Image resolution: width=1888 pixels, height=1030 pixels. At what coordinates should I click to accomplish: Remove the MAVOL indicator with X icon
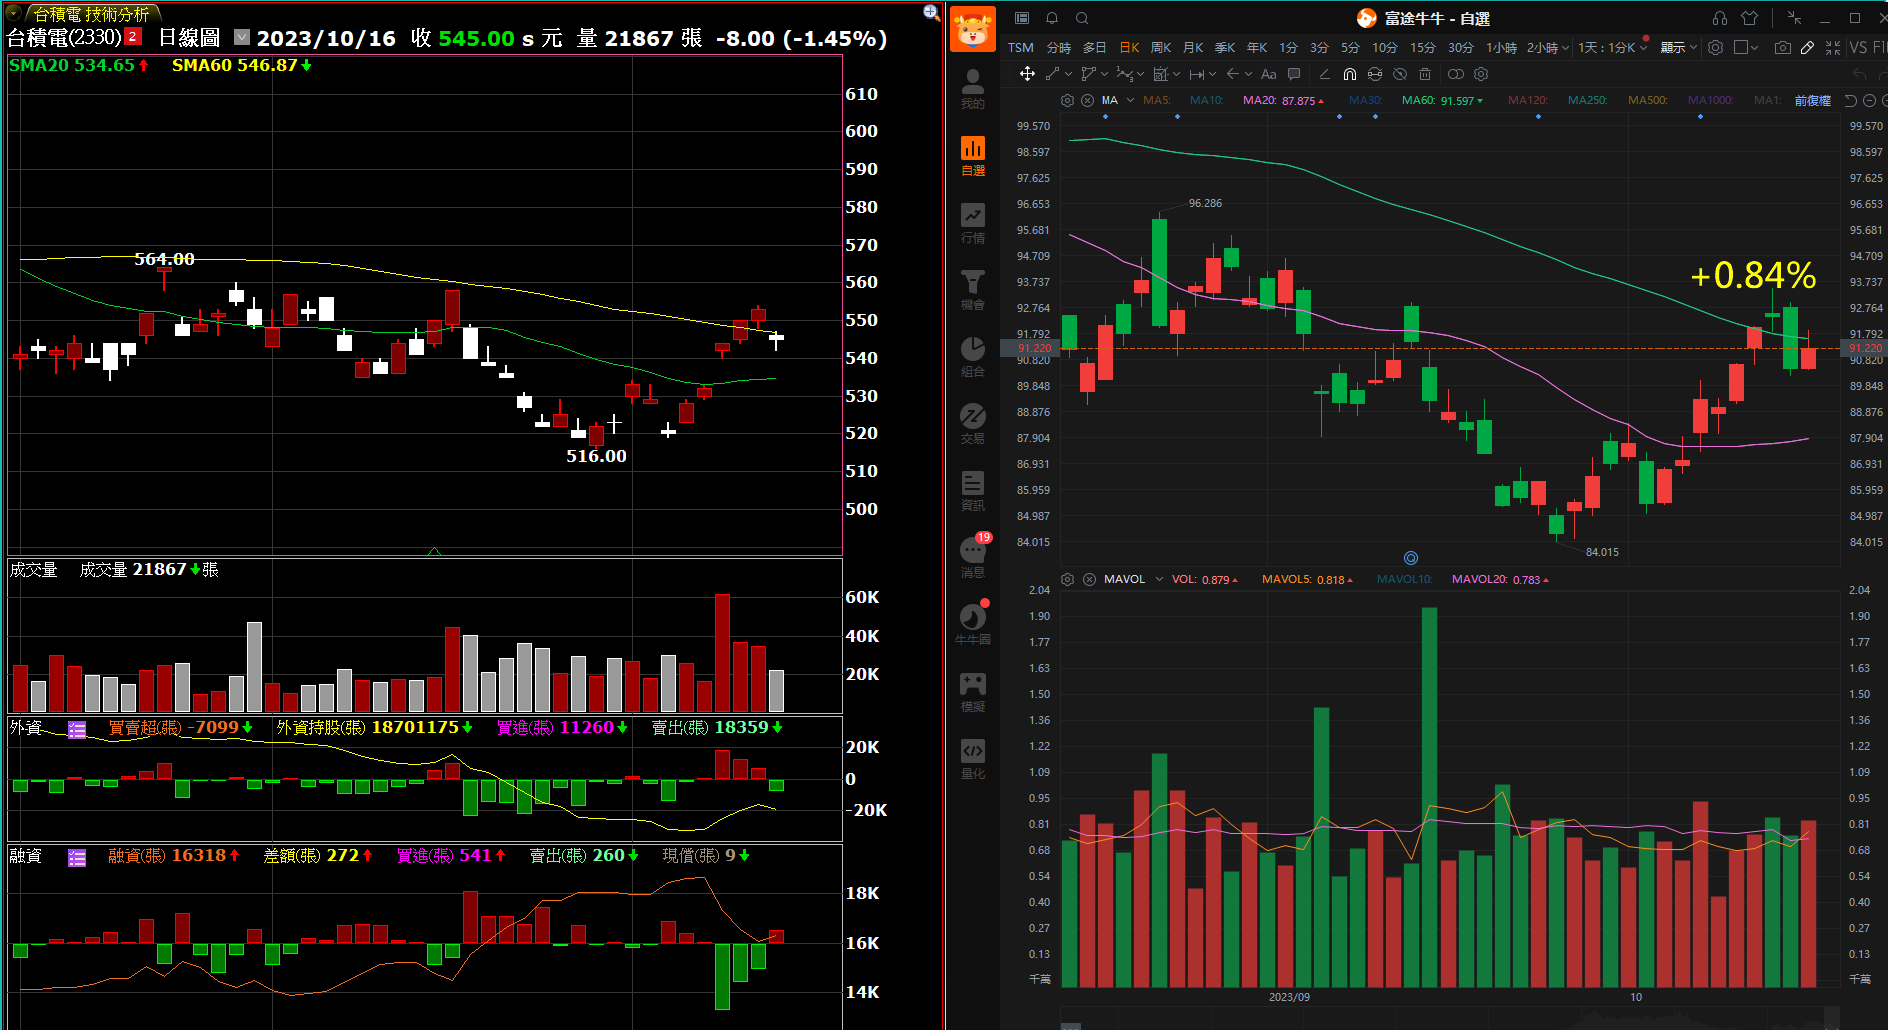[x=1089, y=579]
